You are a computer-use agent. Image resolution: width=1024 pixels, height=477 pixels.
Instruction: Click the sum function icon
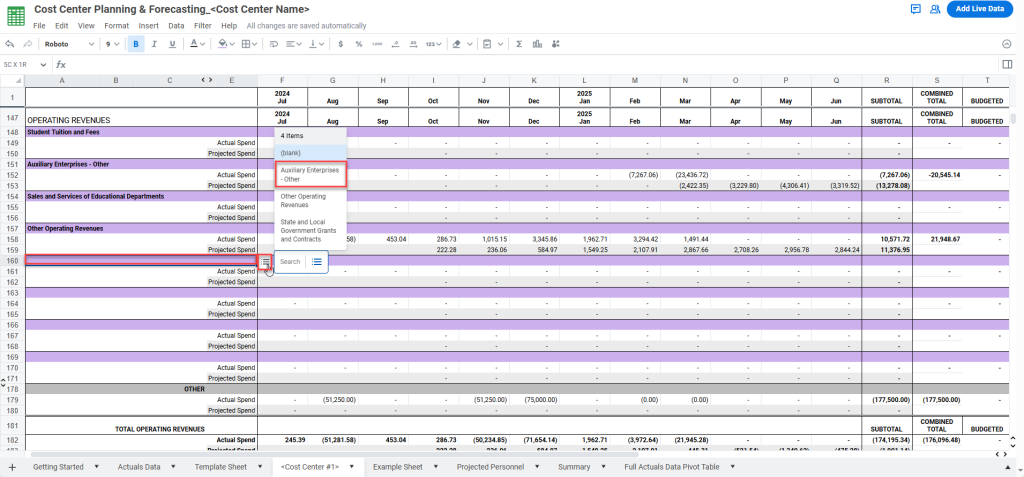(519, 44)
